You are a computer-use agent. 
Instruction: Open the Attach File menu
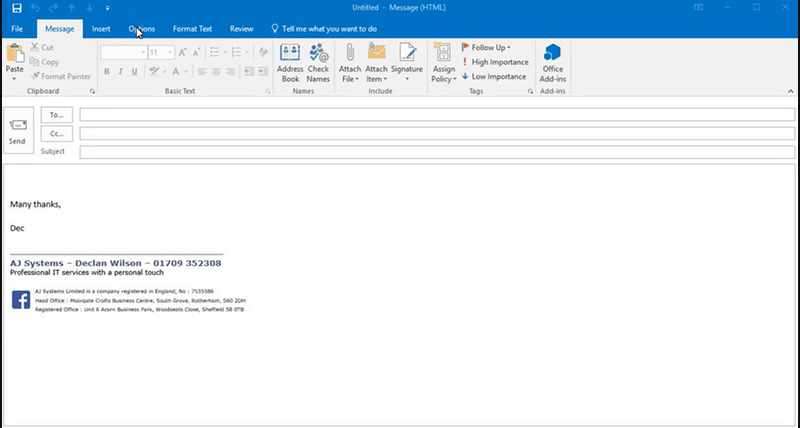coord(350,62)
